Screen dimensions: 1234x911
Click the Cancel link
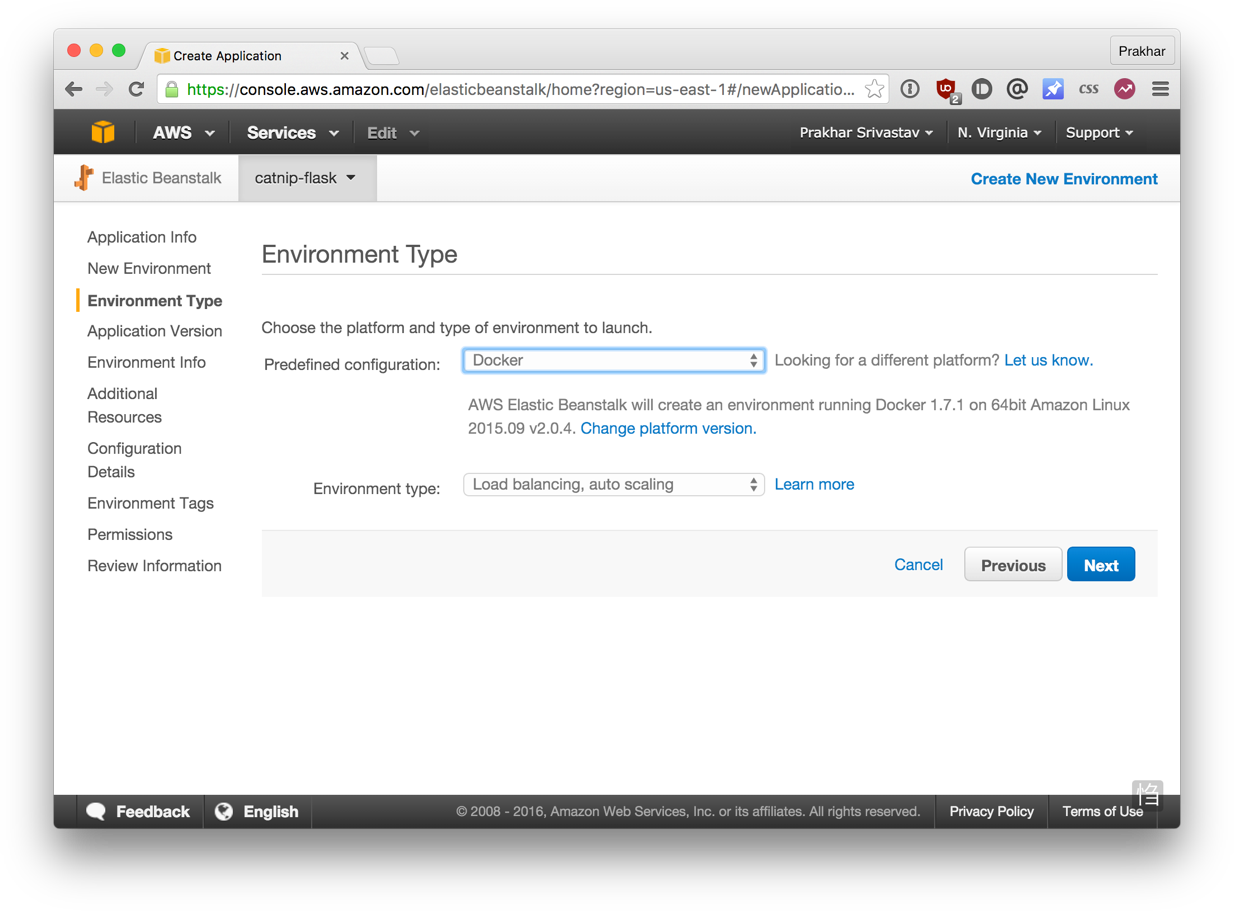pos(918,565)
